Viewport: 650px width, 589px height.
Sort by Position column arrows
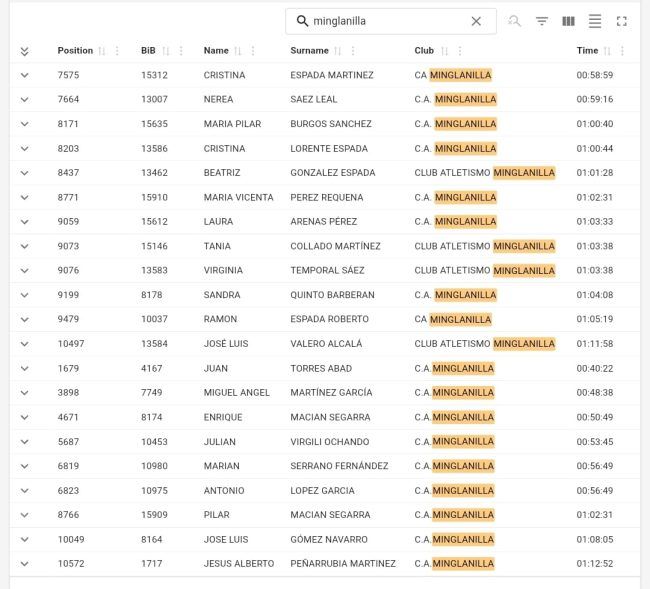click(102, 51)
